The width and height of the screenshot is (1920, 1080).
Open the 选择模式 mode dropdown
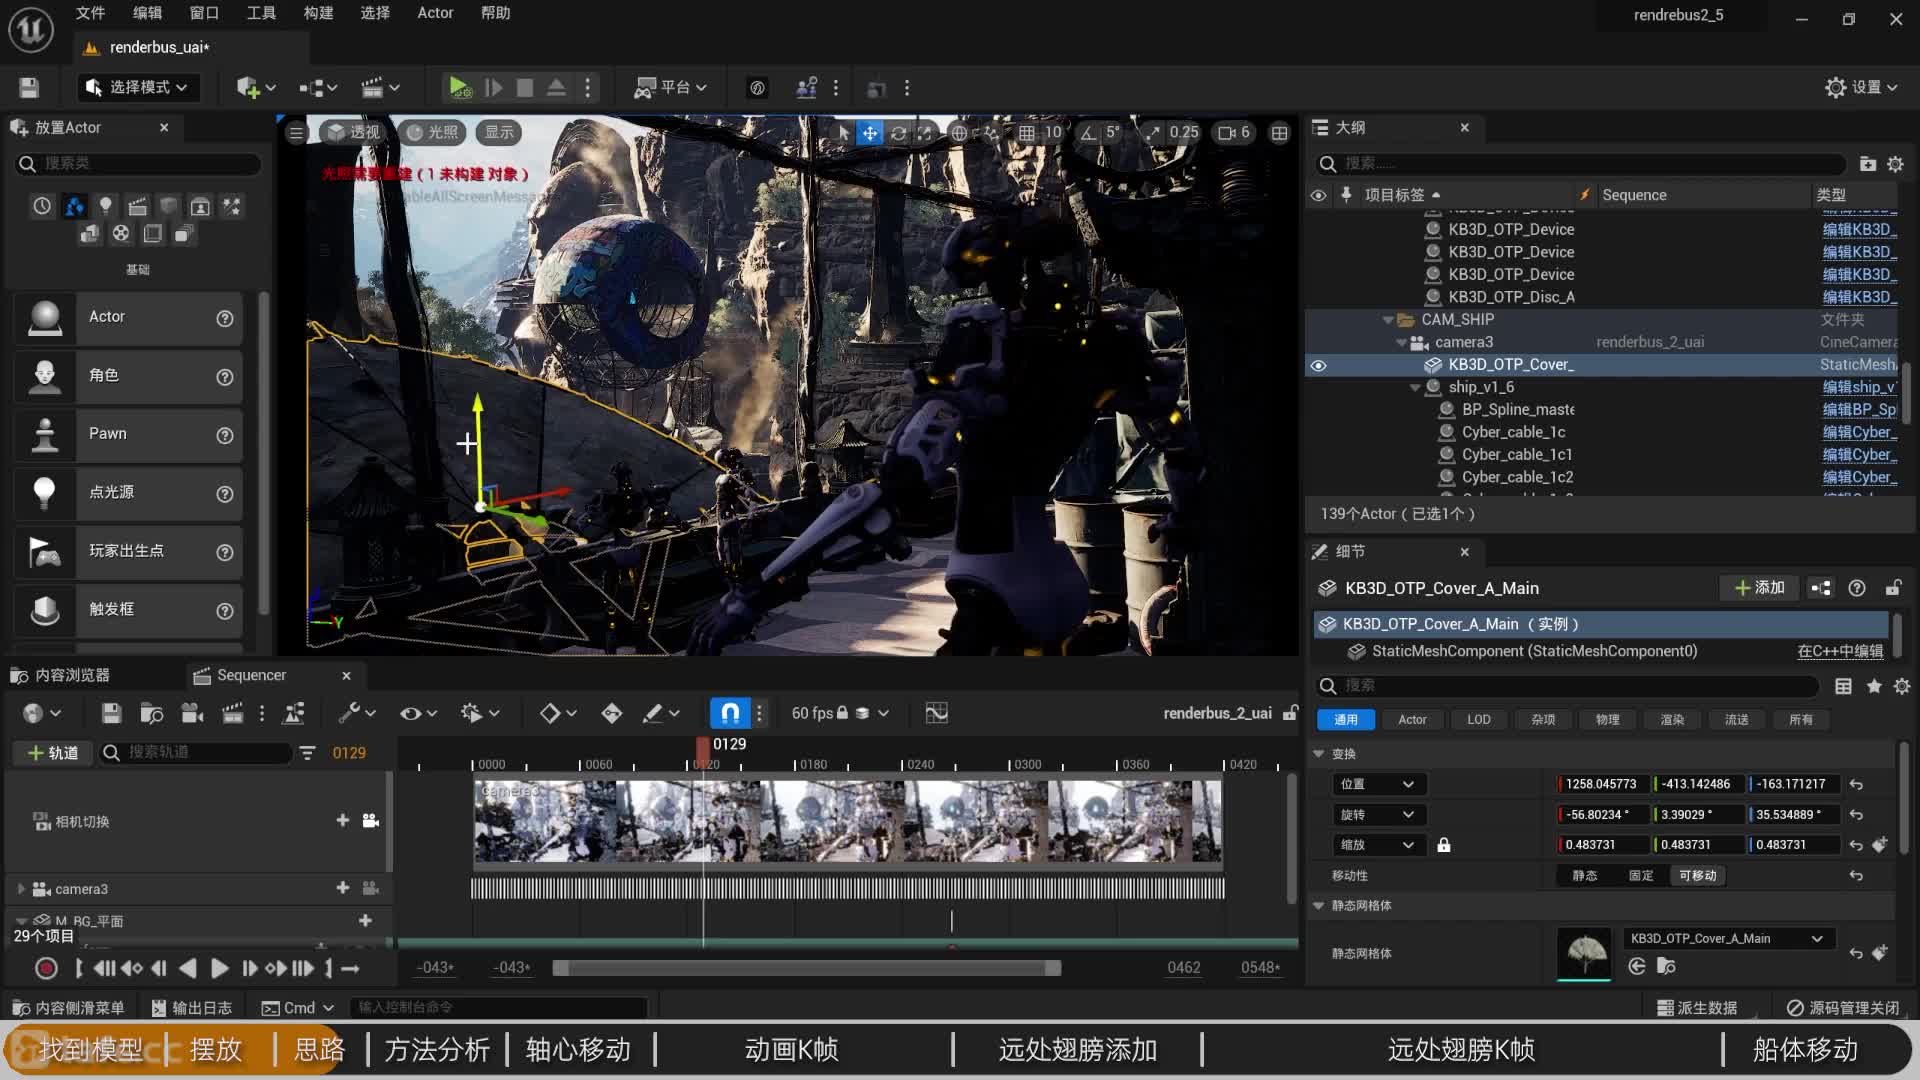(x=138, y=88)
